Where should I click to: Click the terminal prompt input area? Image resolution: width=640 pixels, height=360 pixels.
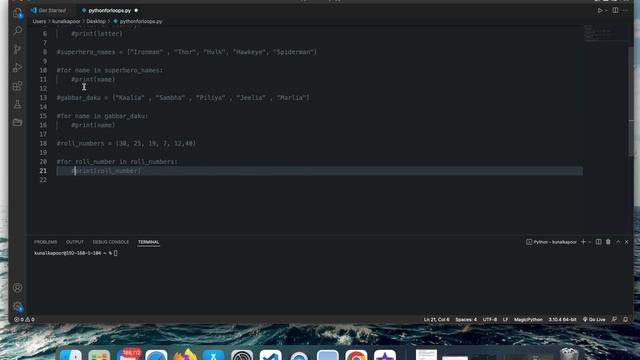click(116, 253)
